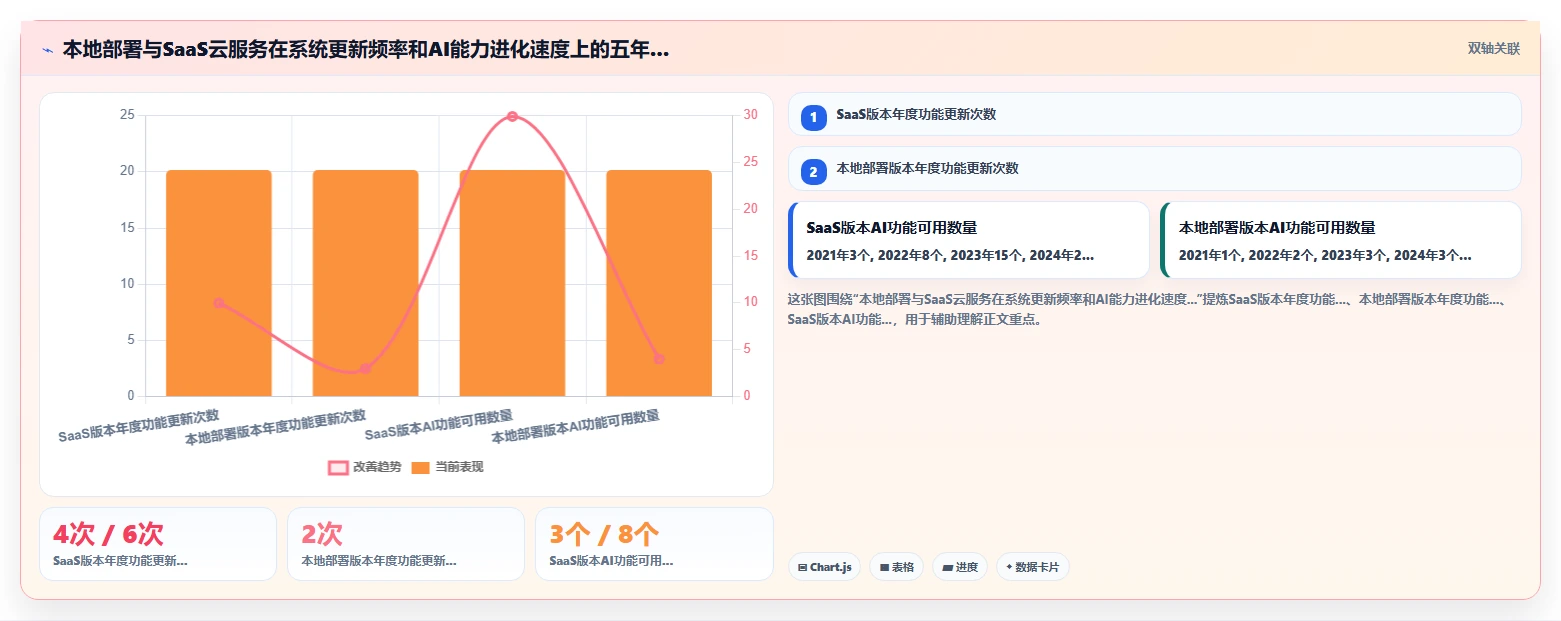The image size is (1561, 621).
Task: Click the x-axis label 本地部署版本AI功能可用数量
Action: point(575,427)
